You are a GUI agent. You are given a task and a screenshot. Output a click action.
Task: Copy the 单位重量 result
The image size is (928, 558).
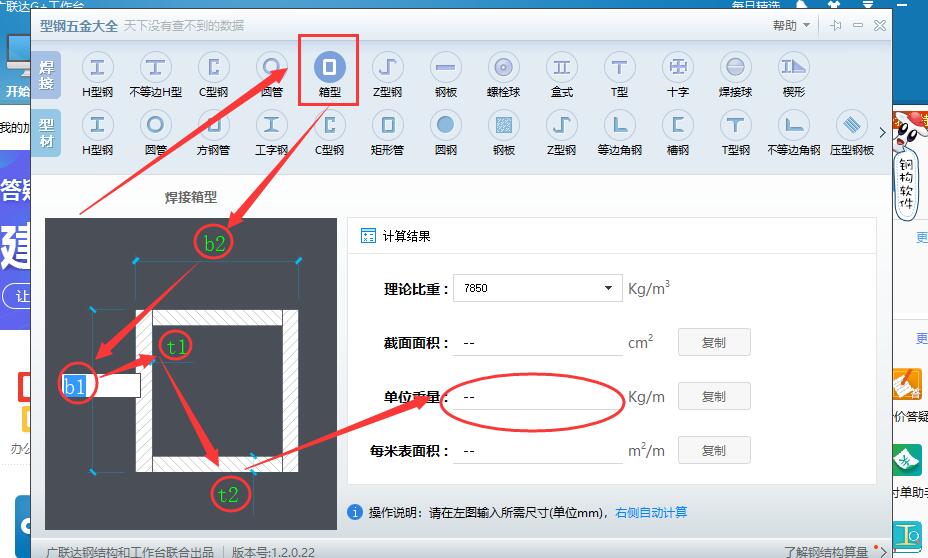(x=714, y=396)
